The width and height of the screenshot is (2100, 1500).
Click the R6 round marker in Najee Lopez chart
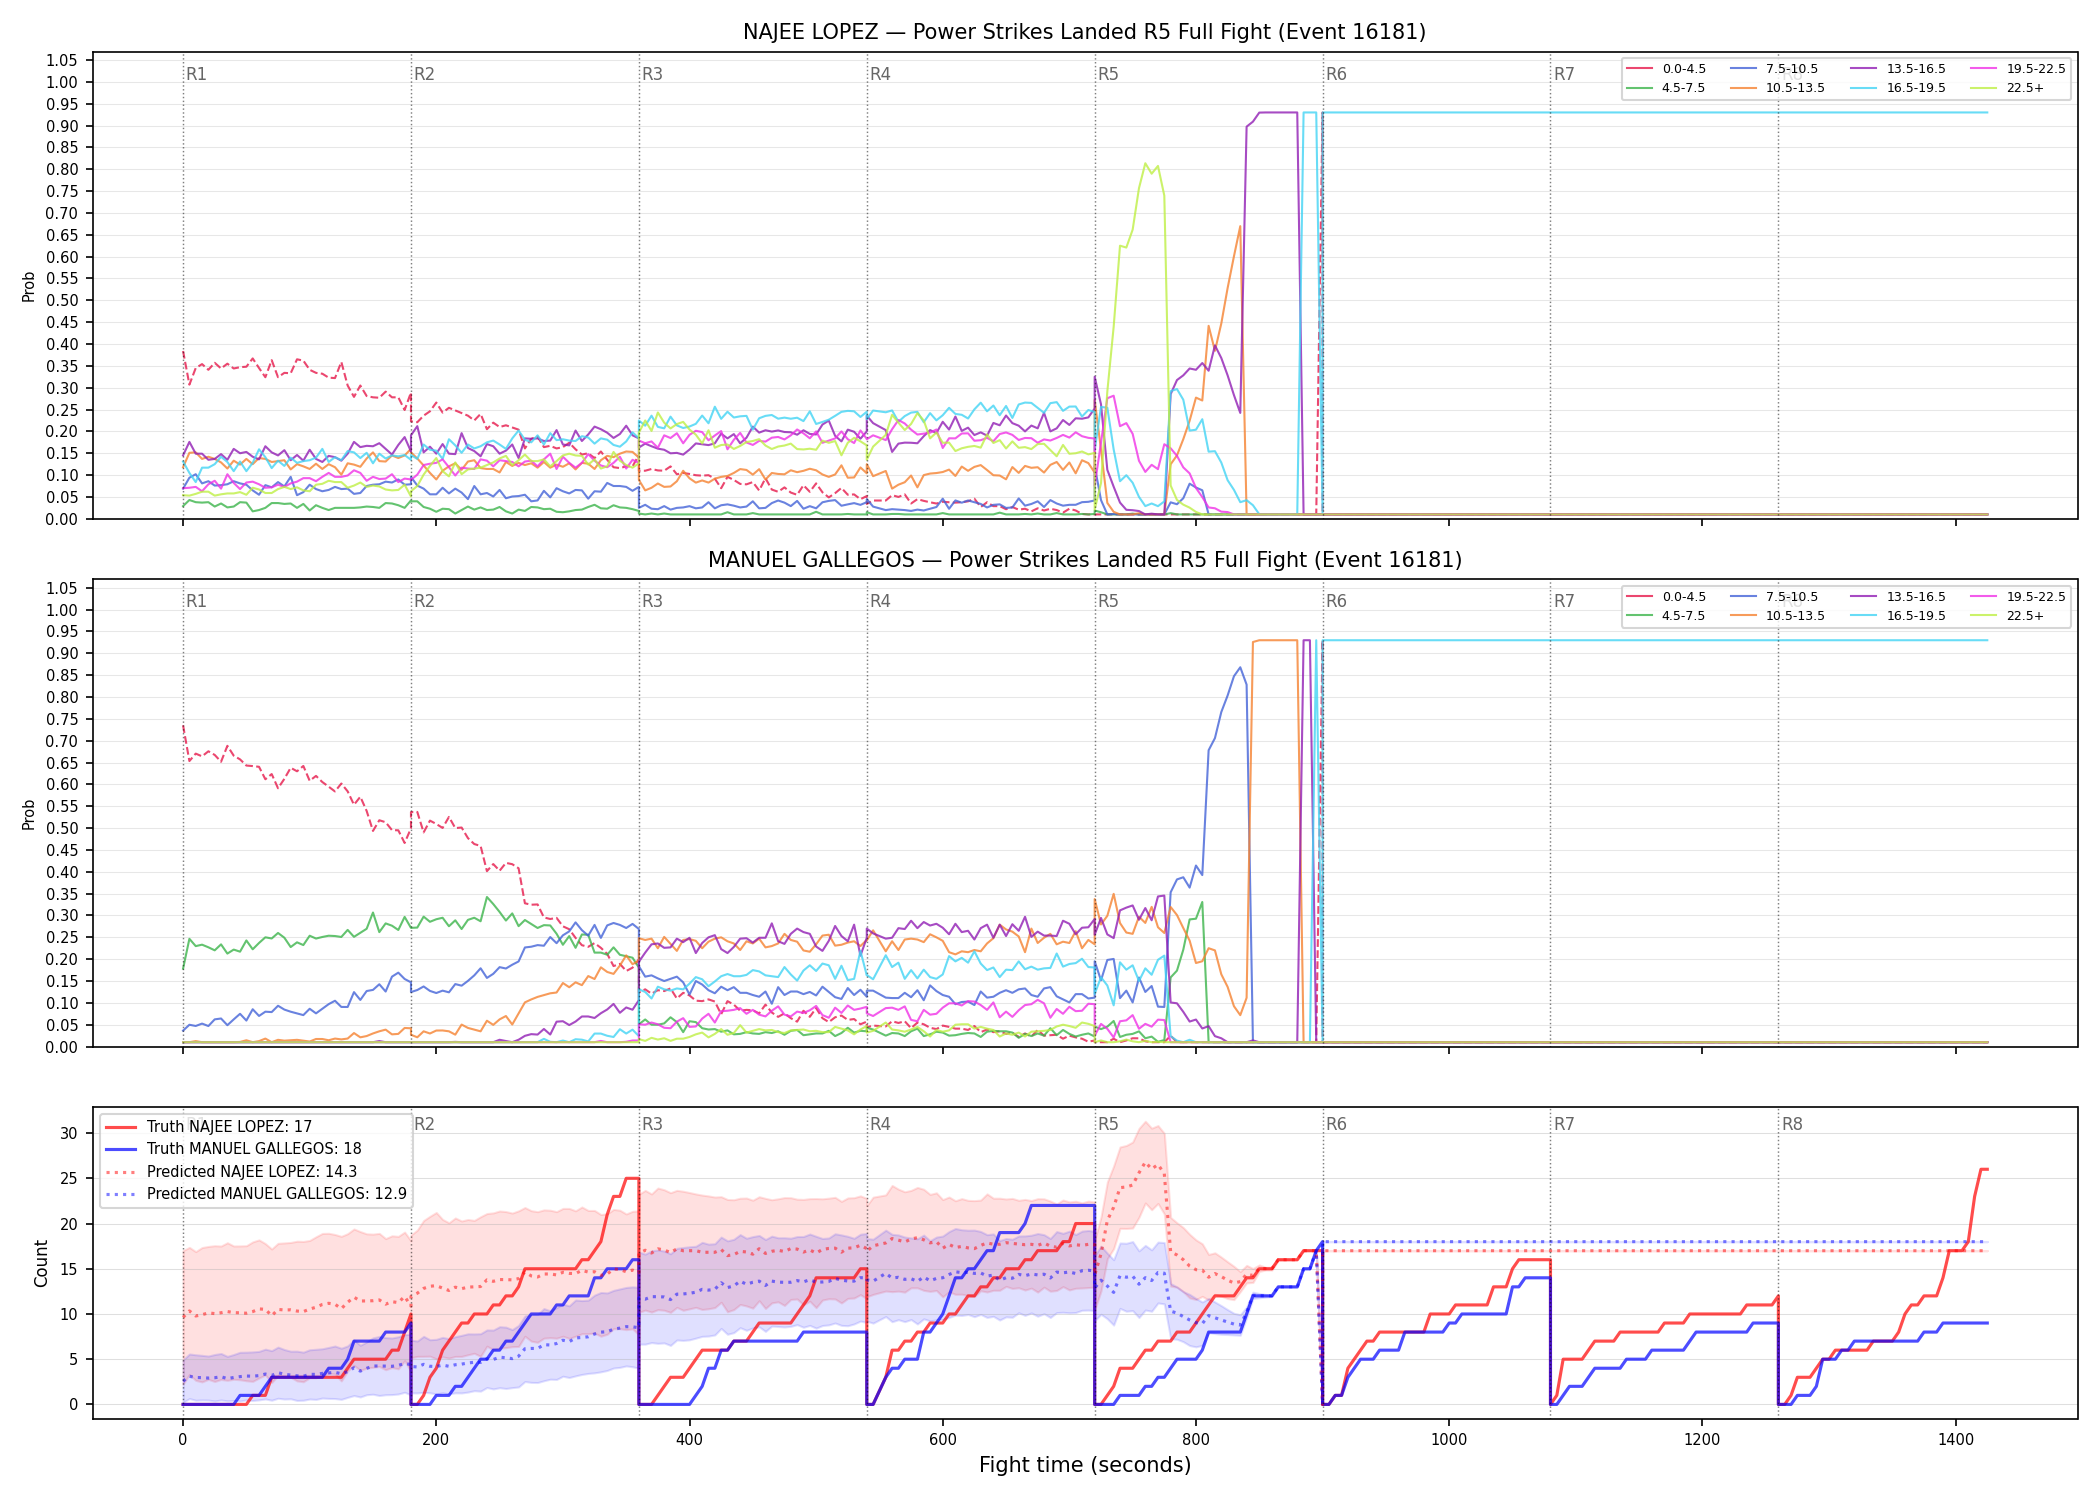tap(1336, 74)
